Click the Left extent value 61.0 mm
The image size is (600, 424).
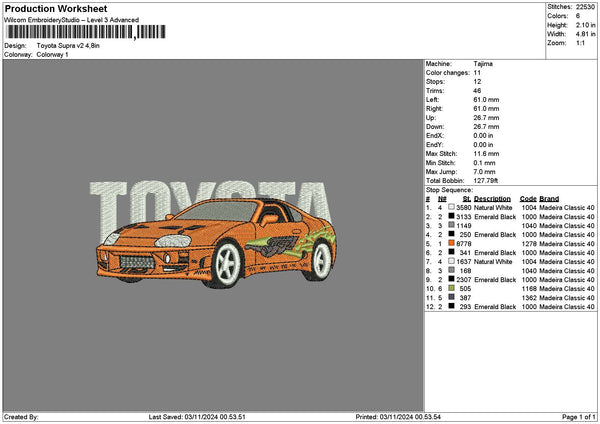click(486, 99)
